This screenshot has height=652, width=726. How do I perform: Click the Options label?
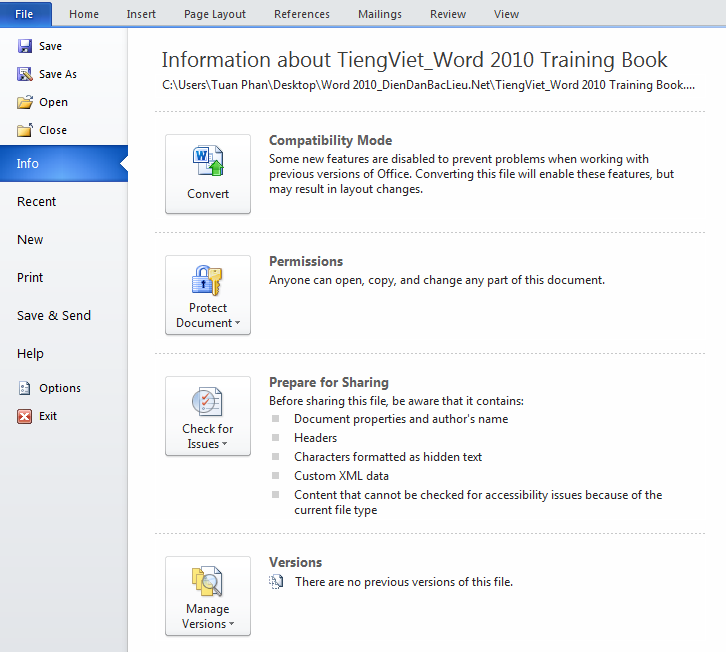coord(60,388)
